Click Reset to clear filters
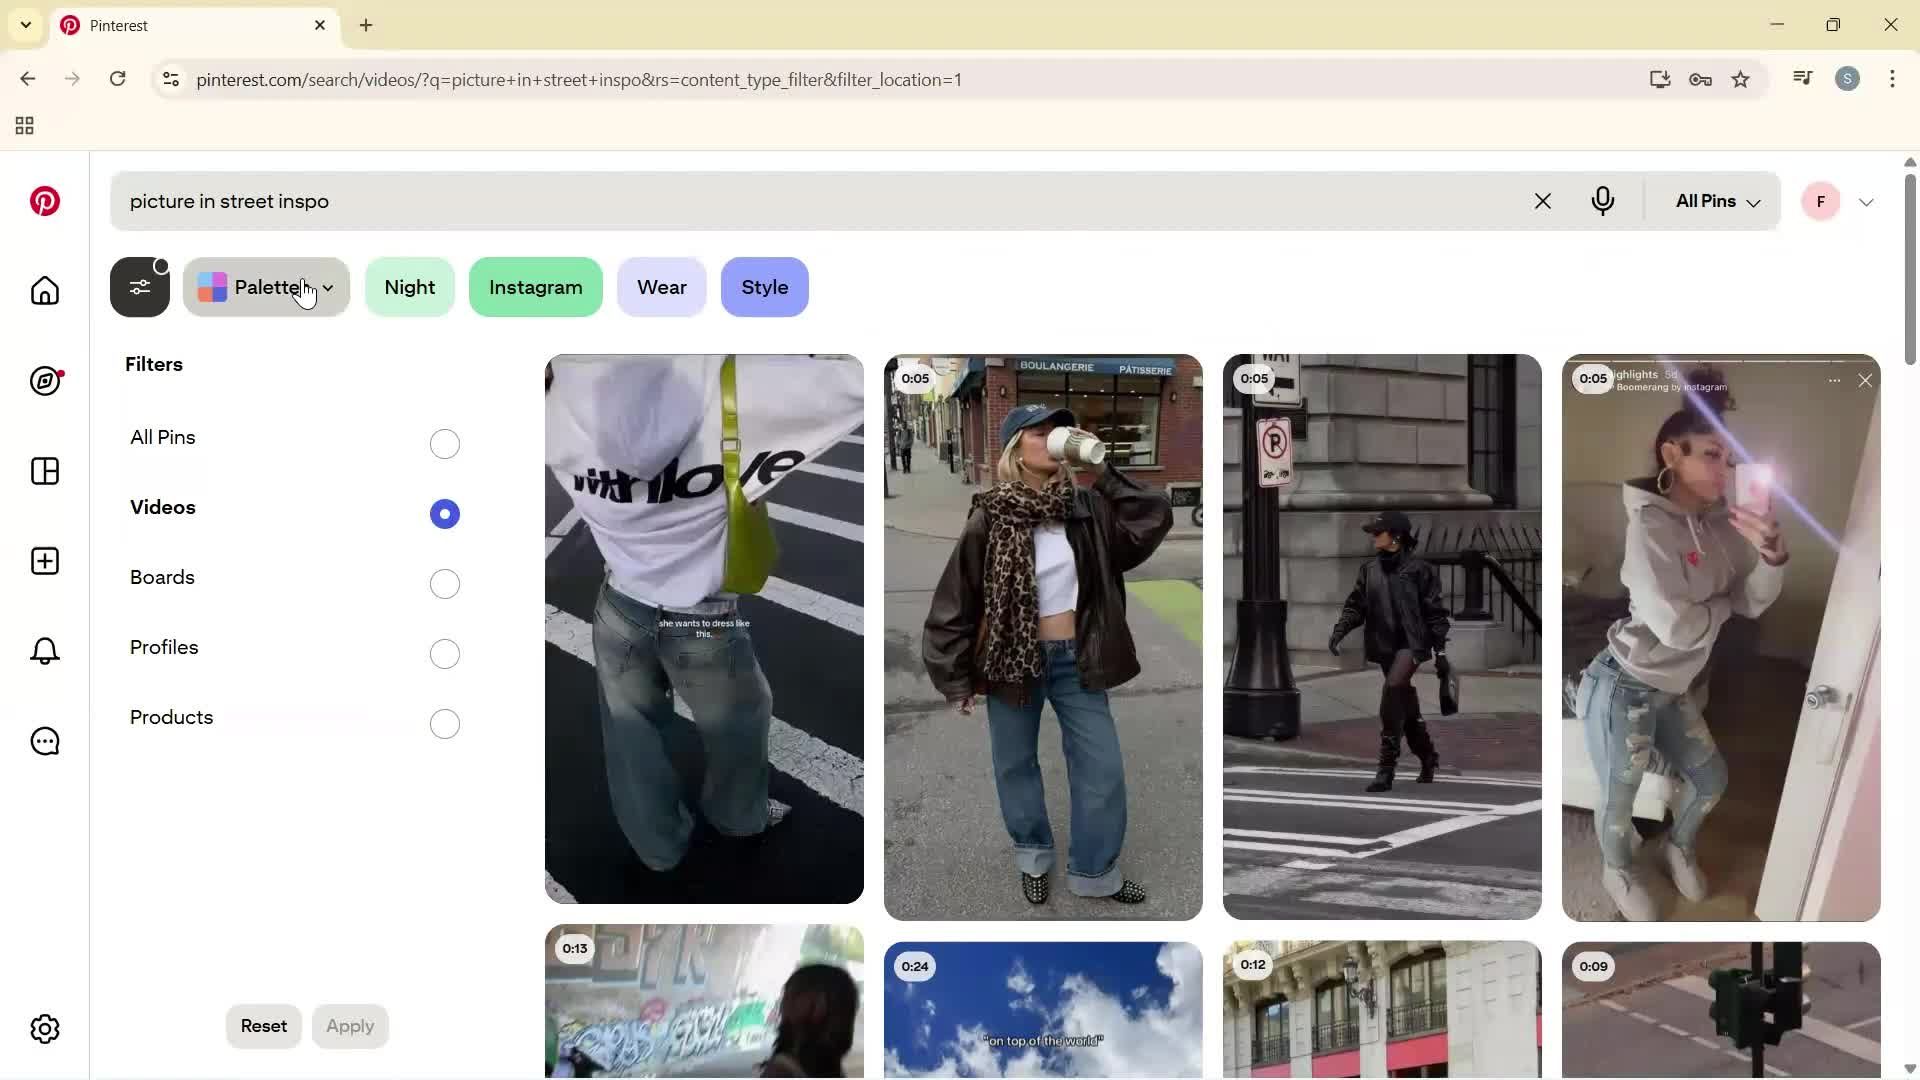Screen dimensions: 1920x1080 [263, 1025]
